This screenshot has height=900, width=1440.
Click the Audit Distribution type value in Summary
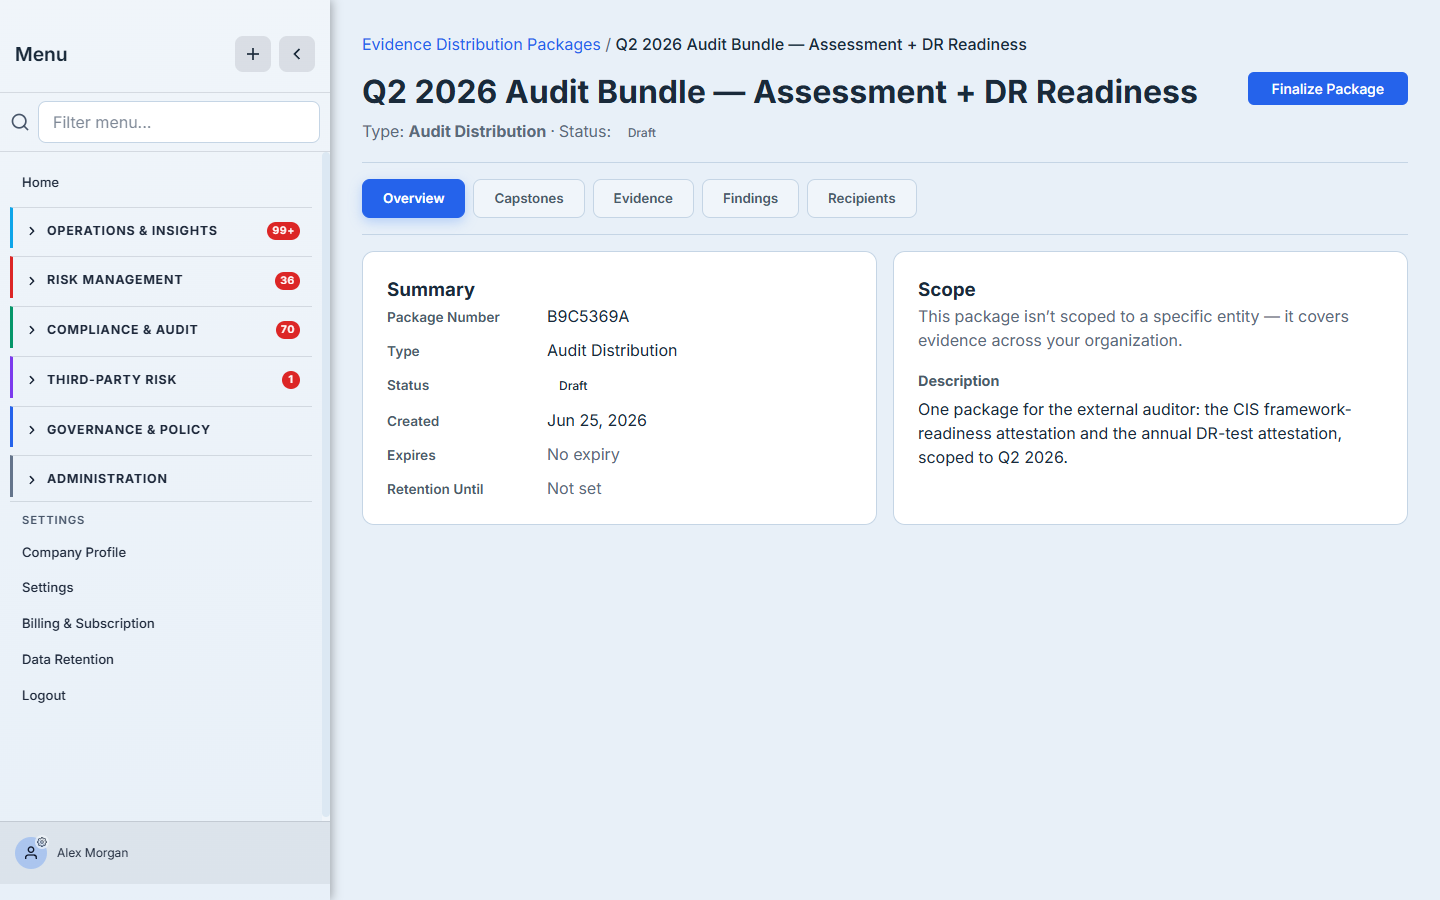click(612, 350)
